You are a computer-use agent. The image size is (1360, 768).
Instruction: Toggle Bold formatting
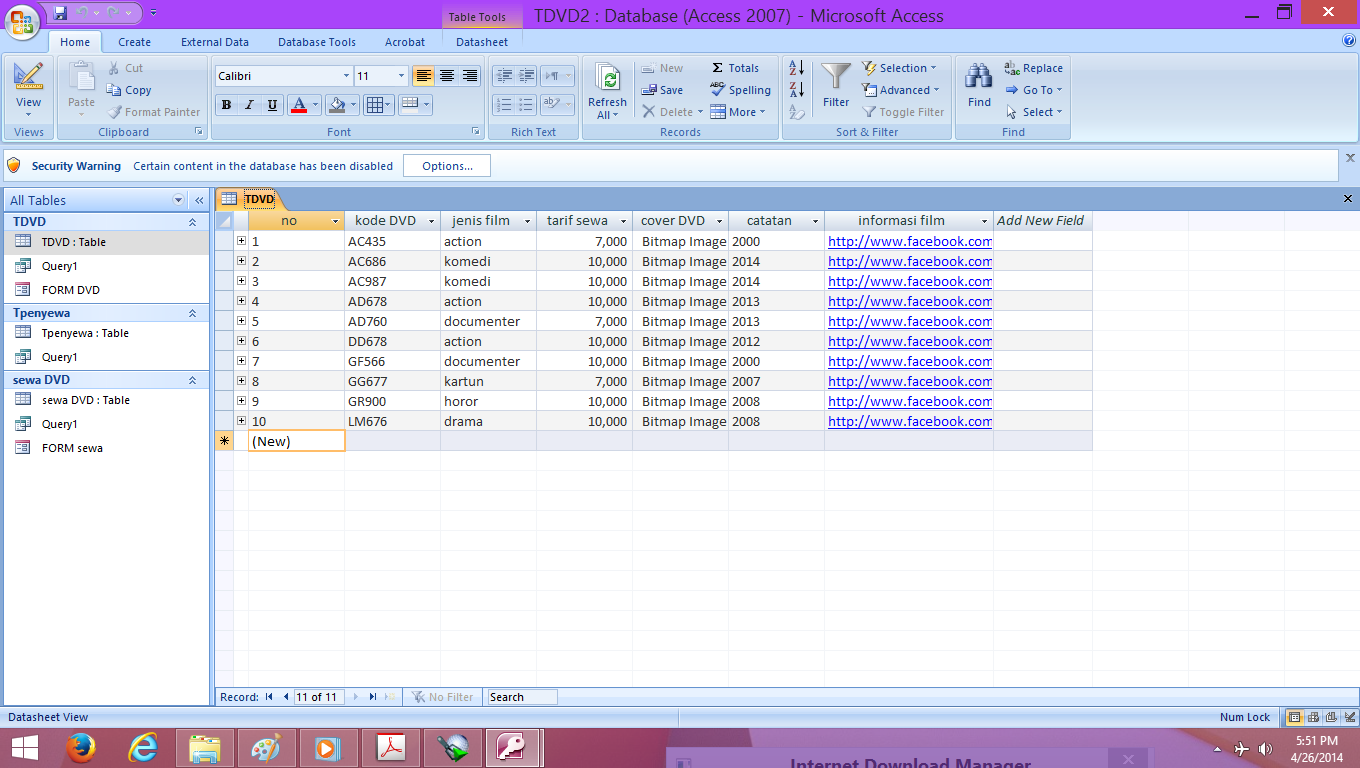226,105
